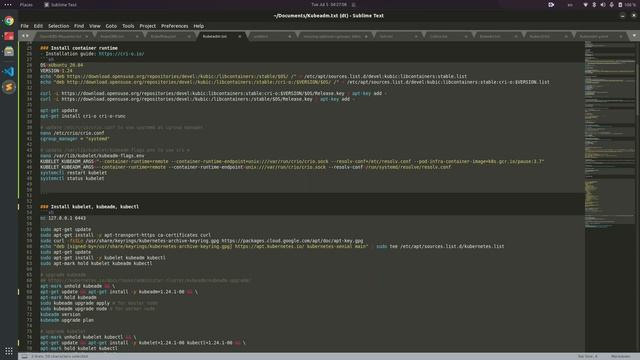Open the View menu

(x=95, y=26)
